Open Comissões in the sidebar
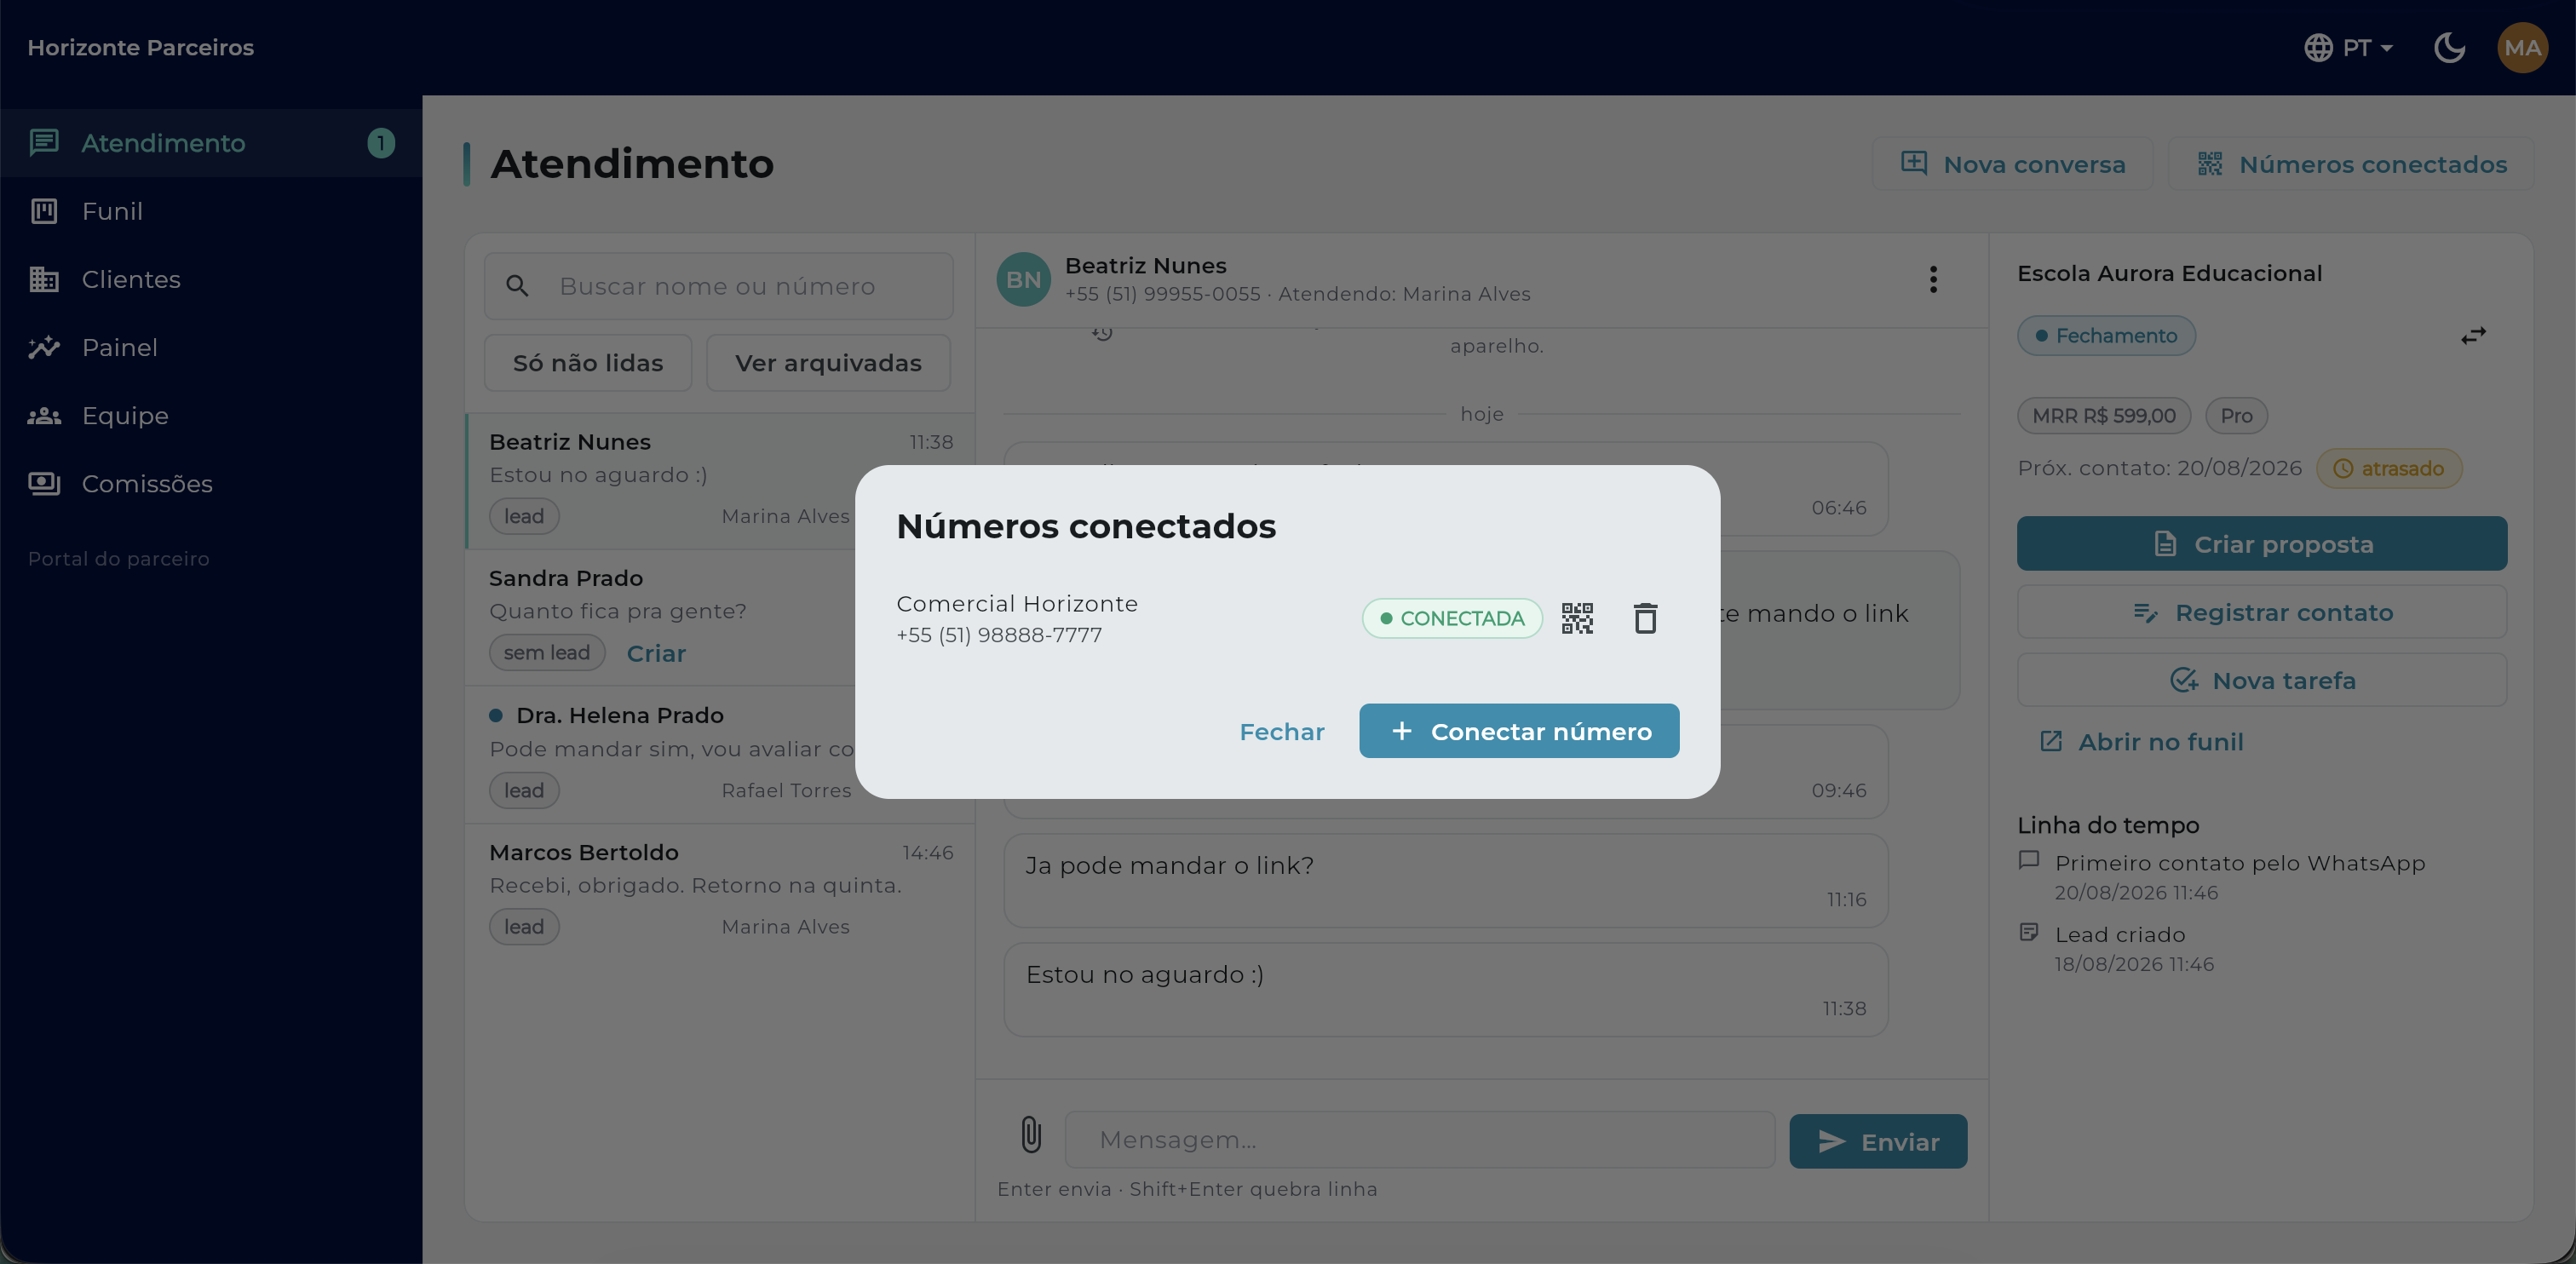2576x1264 pixels. pyautogui.click(x=211, y=483)
